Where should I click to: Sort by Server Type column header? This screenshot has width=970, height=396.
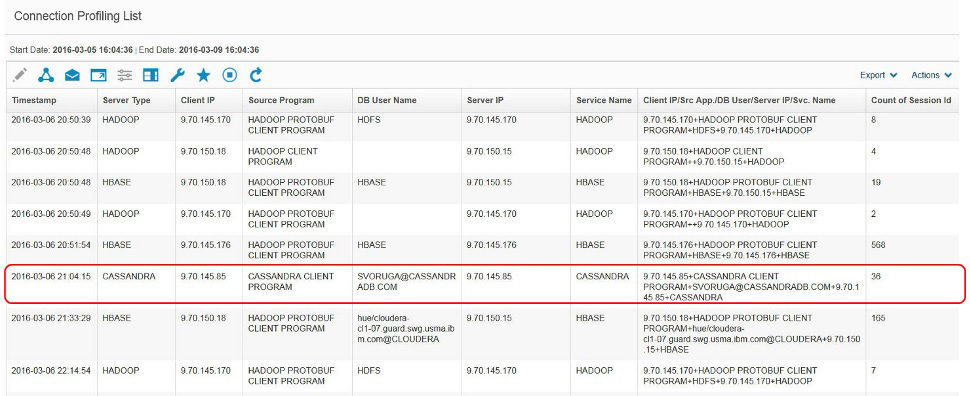[136, 100]
